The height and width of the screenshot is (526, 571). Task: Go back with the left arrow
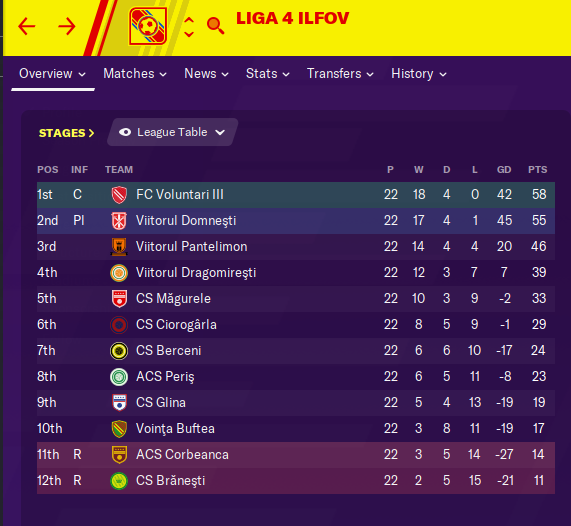pos(27,26)
